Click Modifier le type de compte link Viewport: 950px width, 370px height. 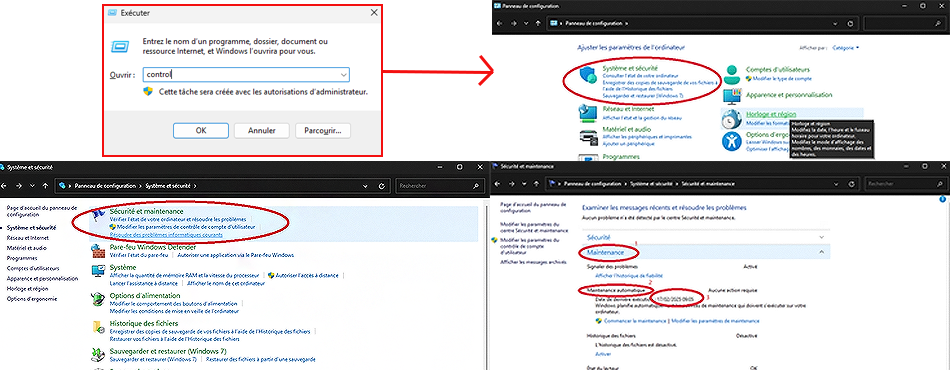tap(782, 79)
